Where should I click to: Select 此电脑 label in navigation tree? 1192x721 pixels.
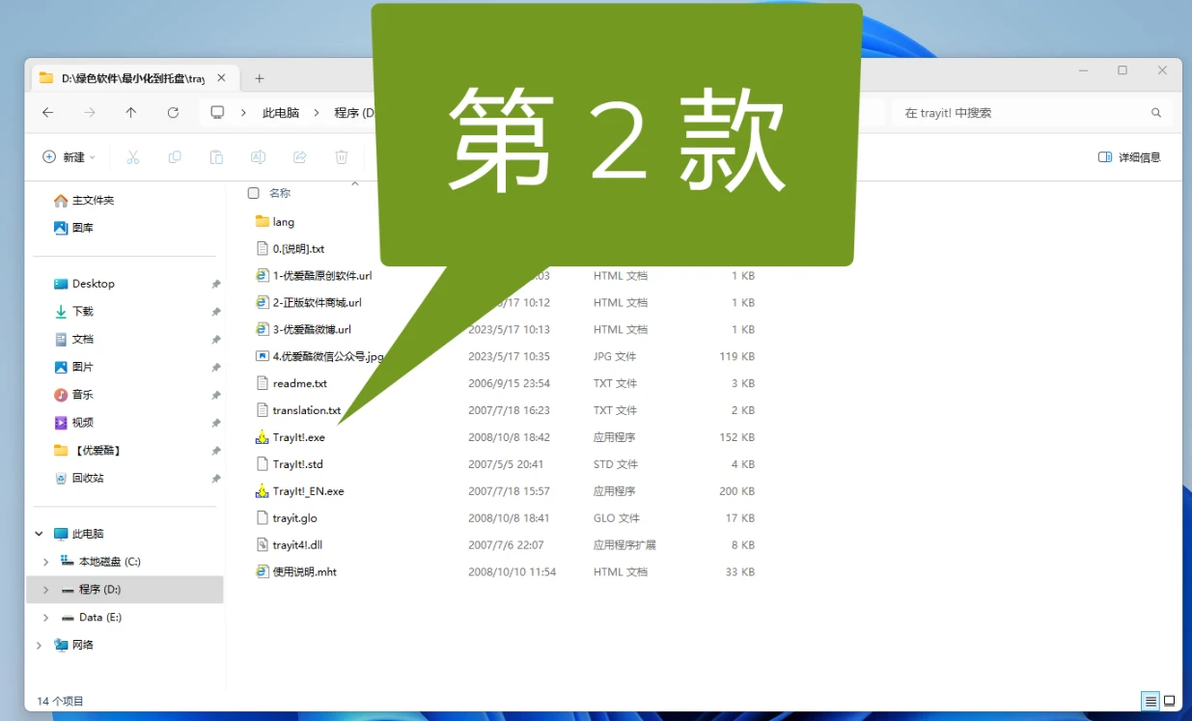(88, 534)
